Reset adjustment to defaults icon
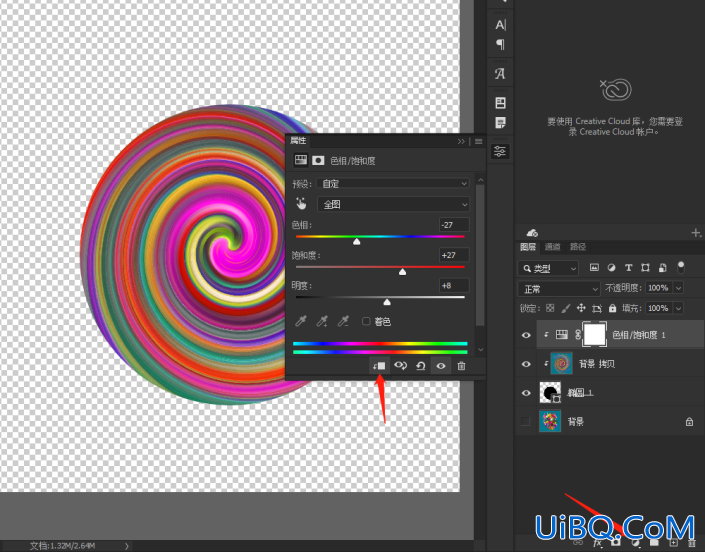Viewport: 705px width, 552px height. pyautogui.click(x=421, y=366)
